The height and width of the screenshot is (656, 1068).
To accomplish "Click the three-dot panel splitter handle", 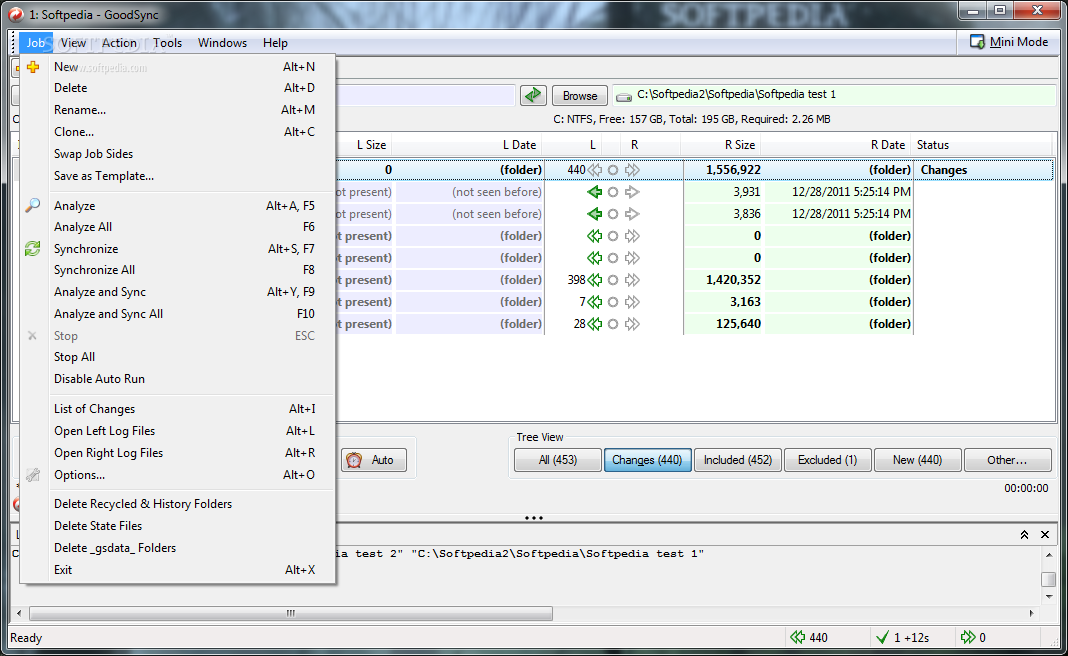I will [534, 518].
